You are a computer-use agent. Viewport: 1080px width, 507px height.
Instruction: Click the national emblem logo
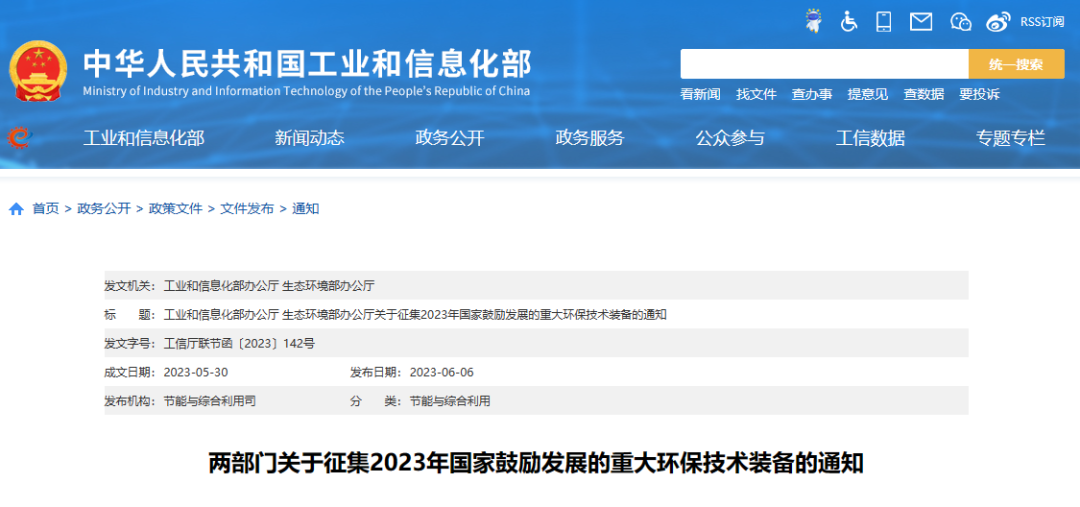38,71
